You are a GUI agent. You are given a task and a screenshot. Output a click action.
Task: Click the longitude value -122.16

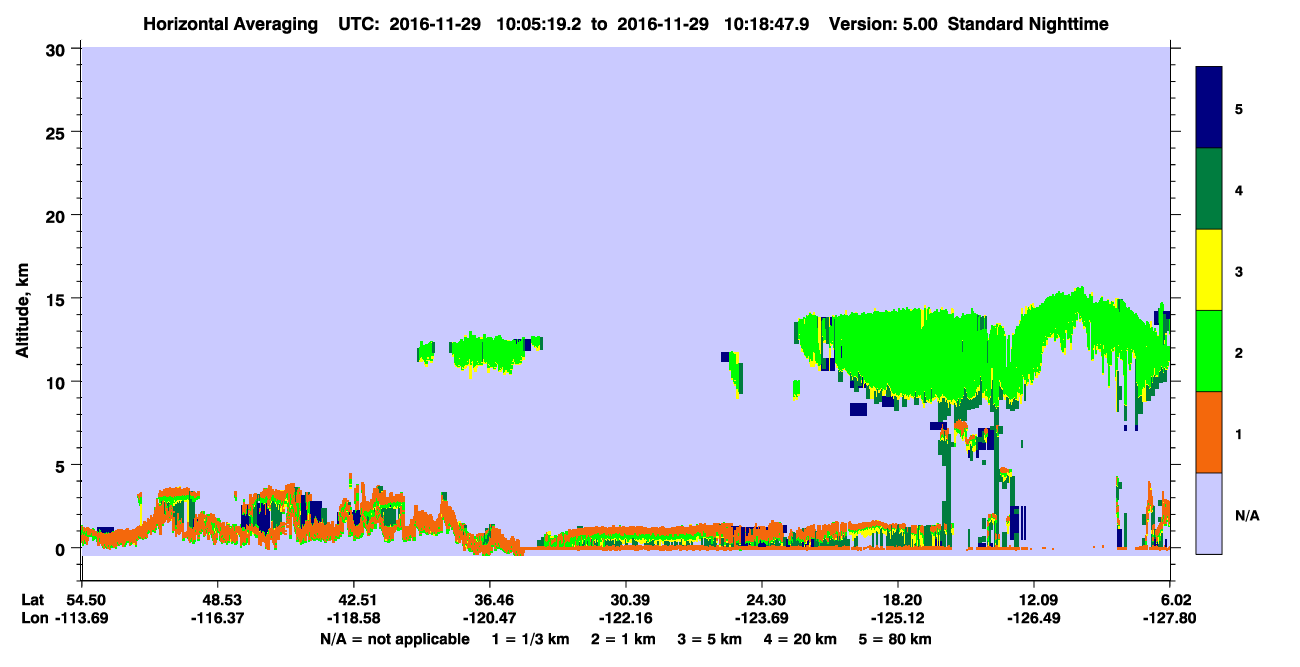tap(626, 618)
